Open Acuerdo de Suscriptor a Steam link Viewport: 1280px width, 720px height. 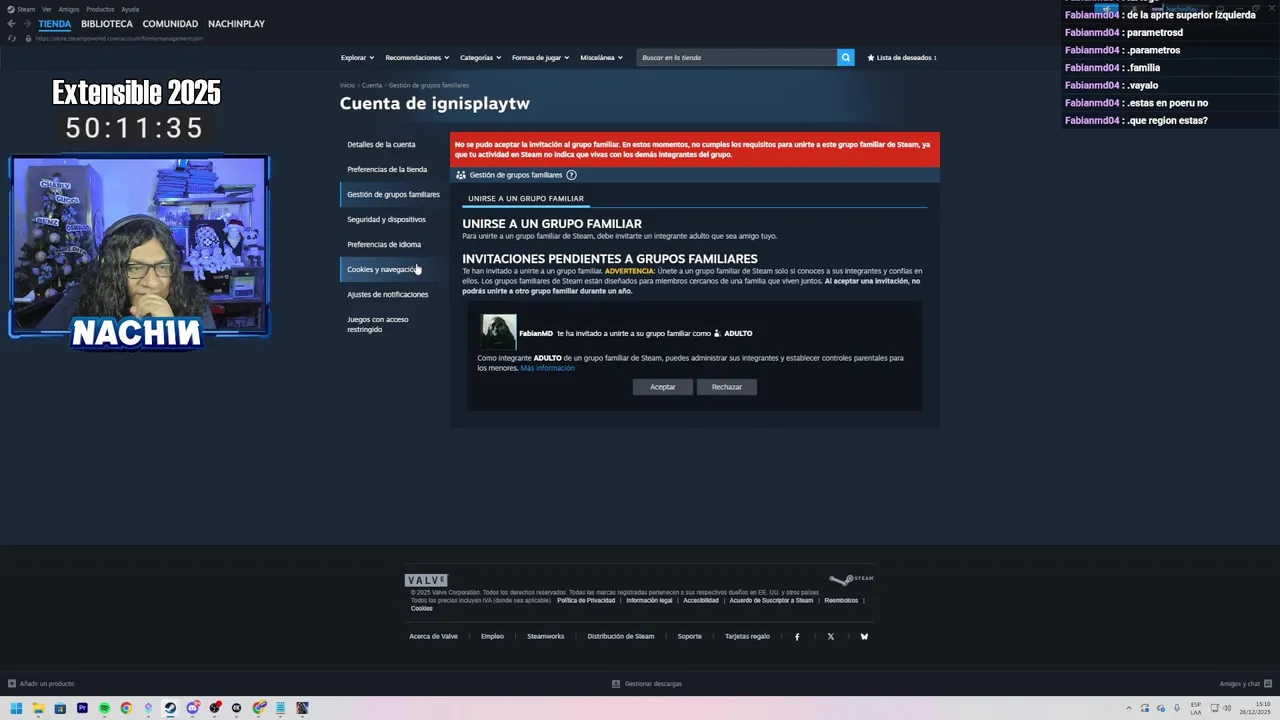point(771,601)
